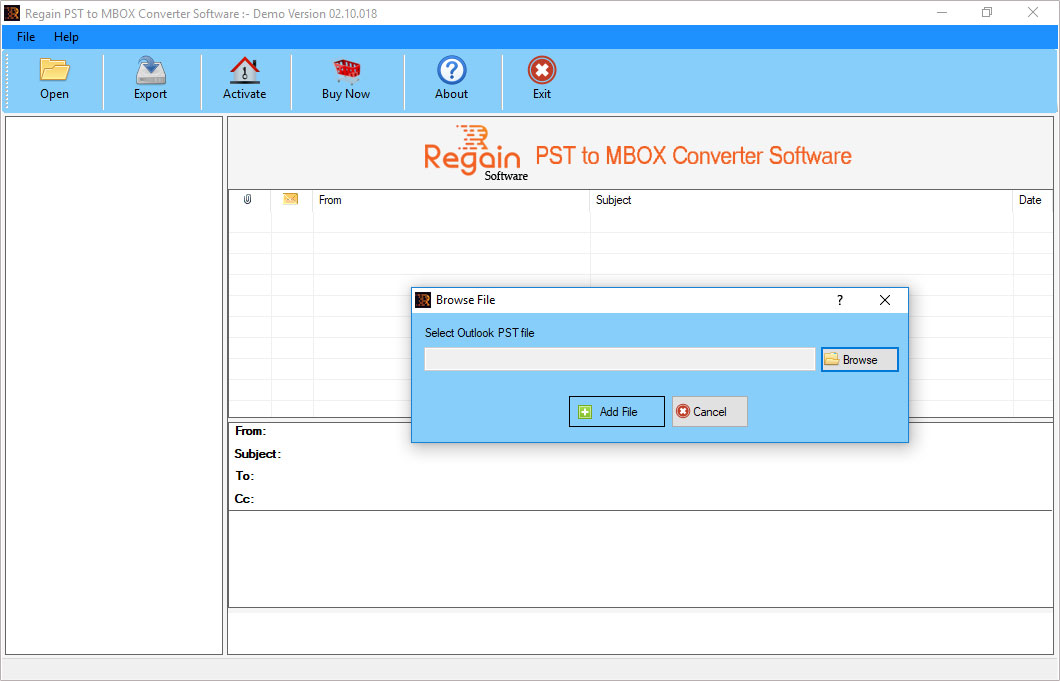Image resolution: width=1060 pixels, height=681 pixels.
Task: Cancel the Browse File dialog
Action: [x=709, y=411]
